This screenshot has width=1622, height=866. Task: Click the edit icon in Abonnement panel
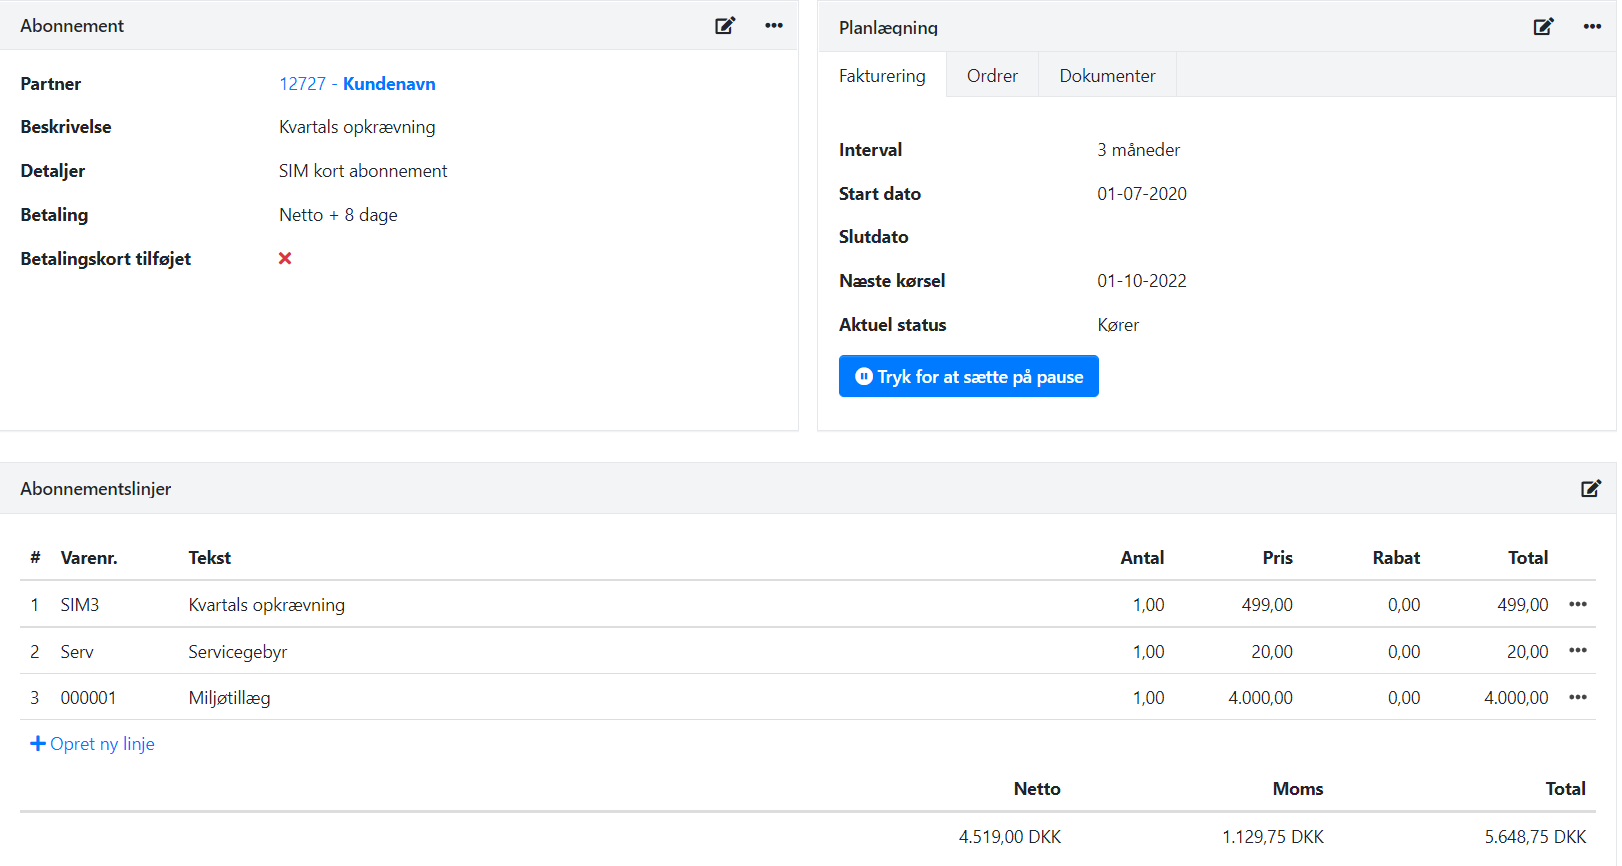click(x=725, y=26)
